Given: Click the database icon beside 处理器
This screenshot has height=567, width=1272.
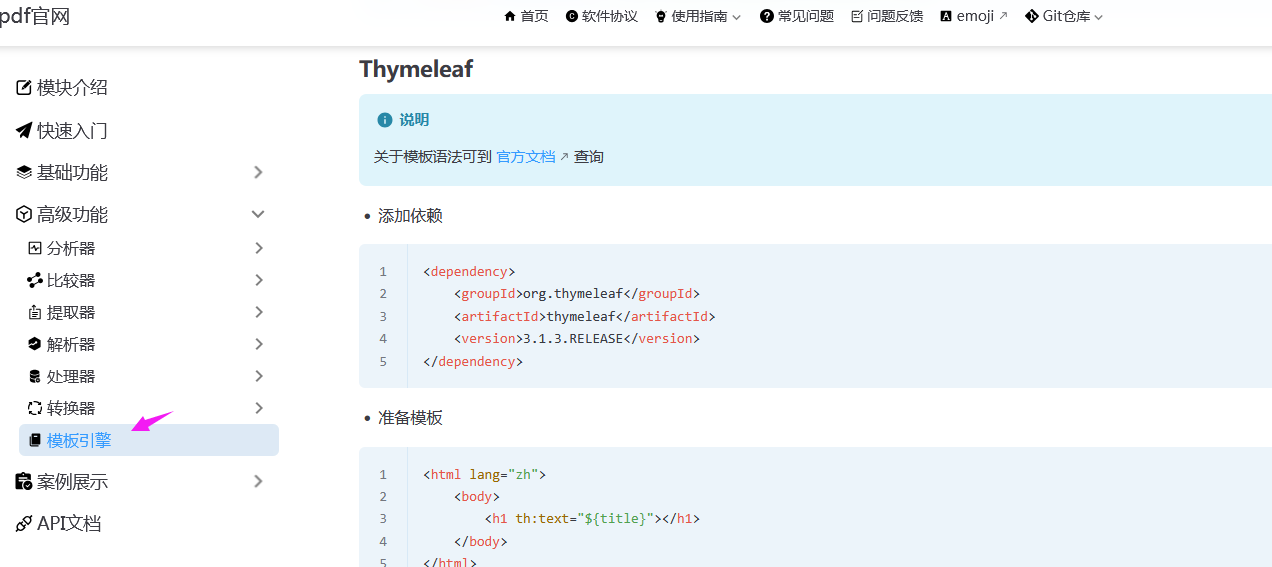Looking at the screenshot, I should click(35, 376).
